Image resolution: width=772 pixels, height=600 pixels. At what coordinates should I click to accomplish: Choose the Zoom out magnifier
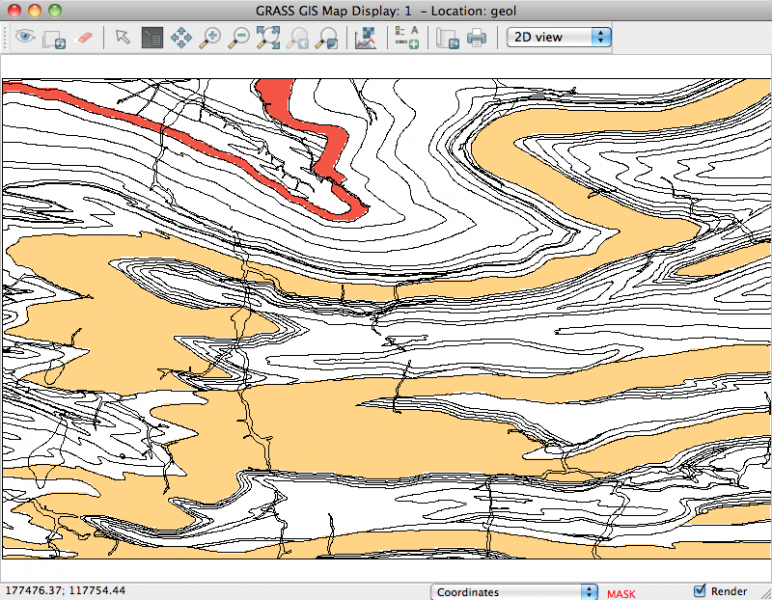(239, 38)
